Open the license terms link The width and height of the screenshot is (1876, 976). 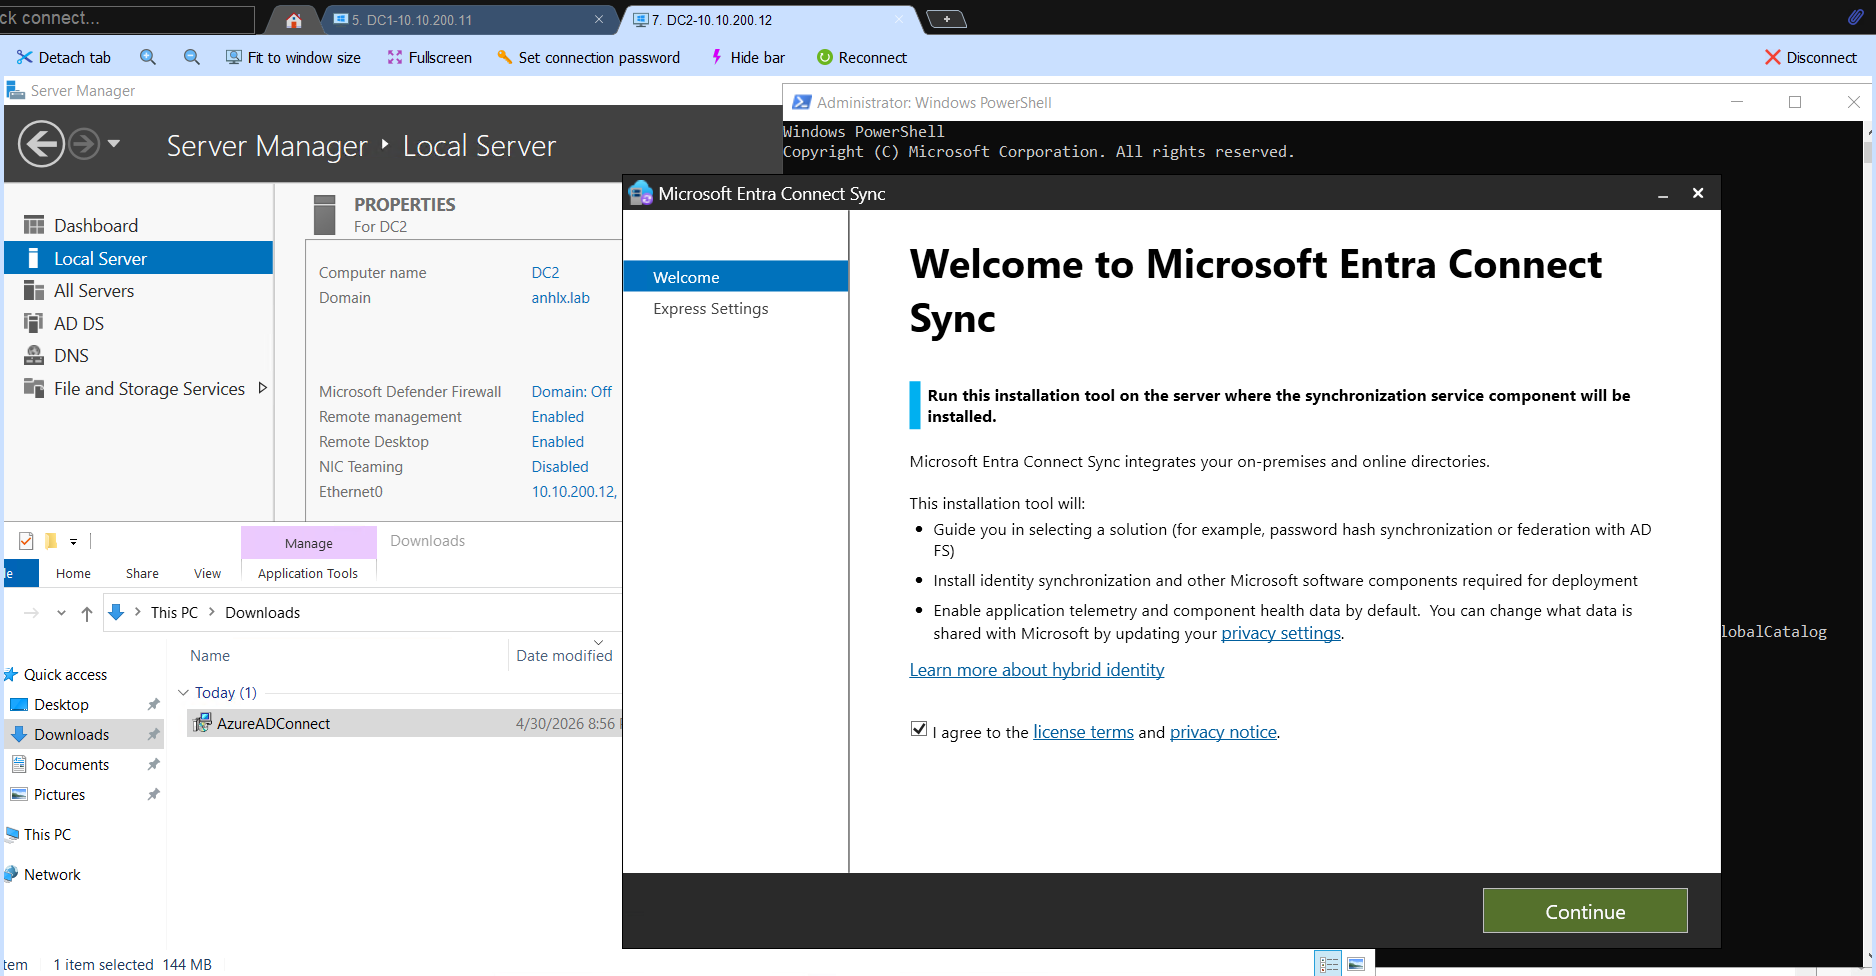(x=1083, y=732)
